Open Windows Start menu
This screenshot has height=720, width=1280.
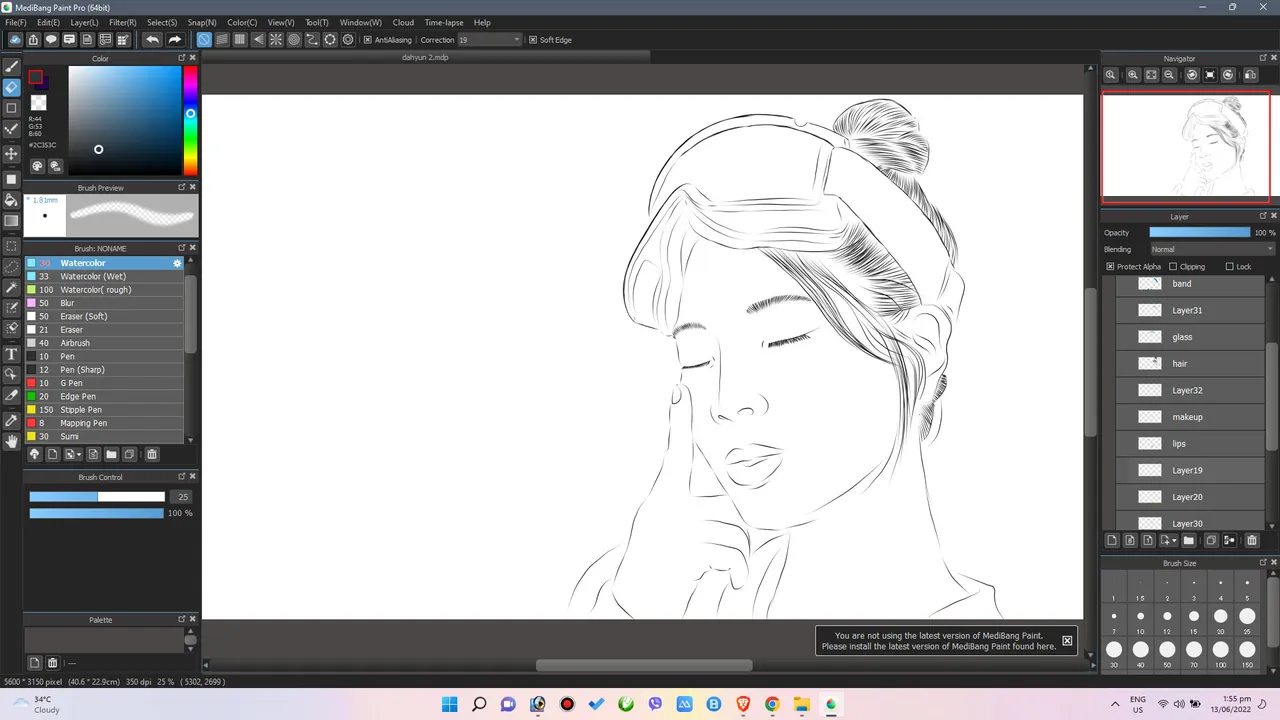click(x=450, y=704)
